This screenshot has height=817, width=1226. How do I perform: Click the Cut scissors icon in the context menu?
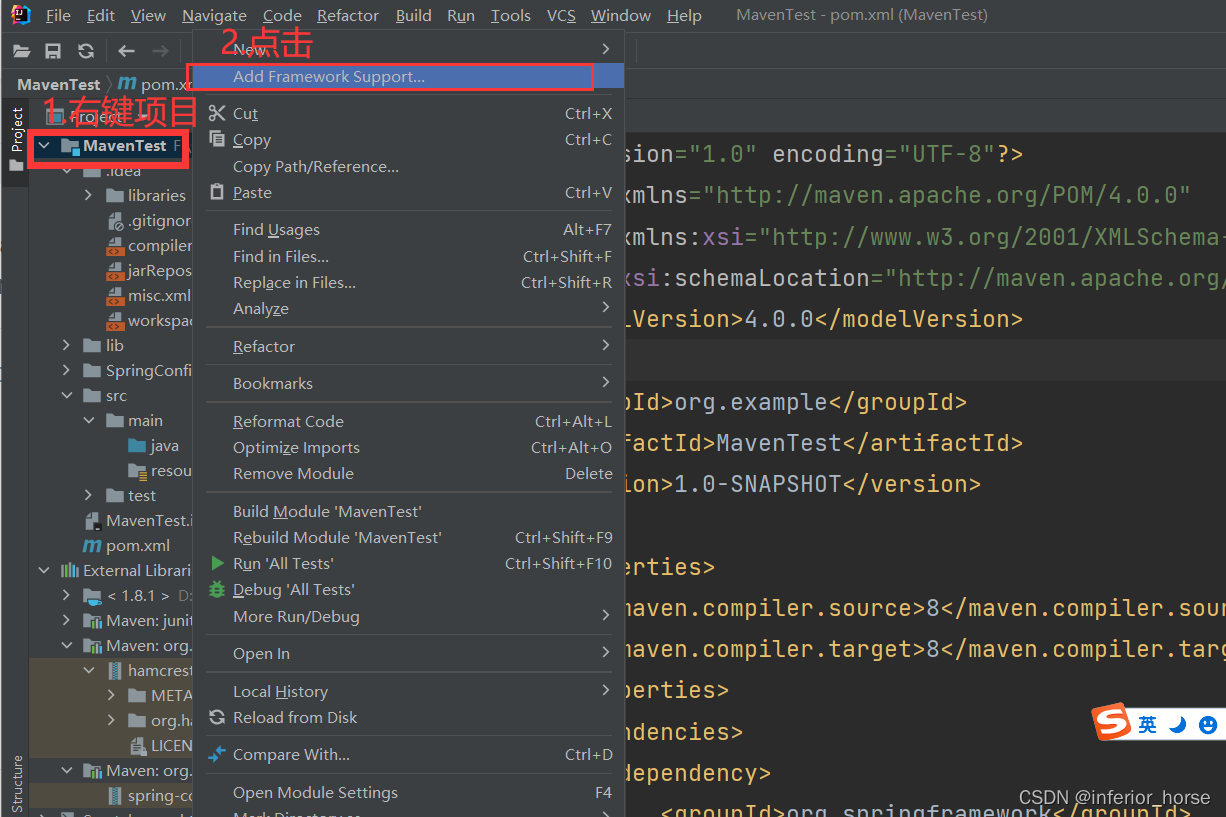click(217, 113)
